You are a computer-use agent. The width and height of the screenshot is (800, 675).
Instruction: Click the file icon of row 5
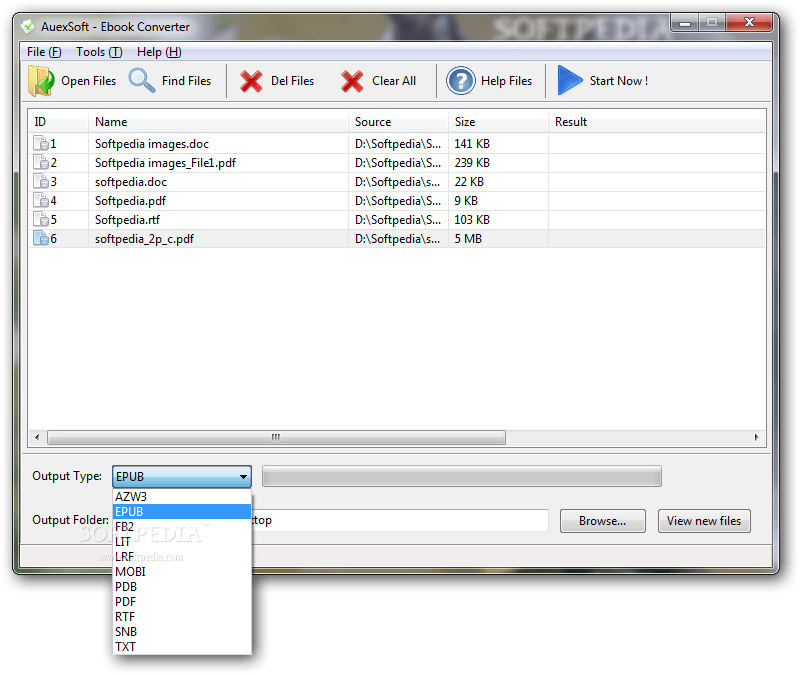tap(41, 219)
